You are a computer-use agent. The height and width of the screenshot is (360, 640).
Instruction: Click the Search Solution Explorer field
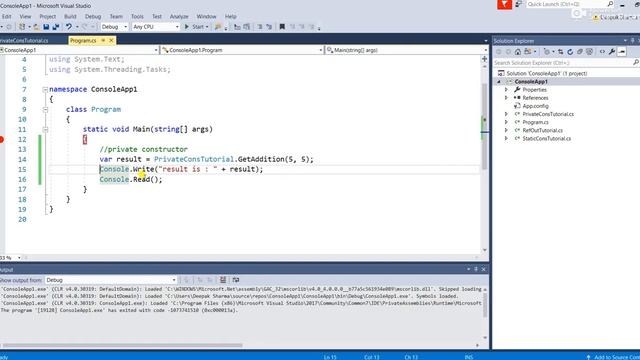click(x=565, y=63)
